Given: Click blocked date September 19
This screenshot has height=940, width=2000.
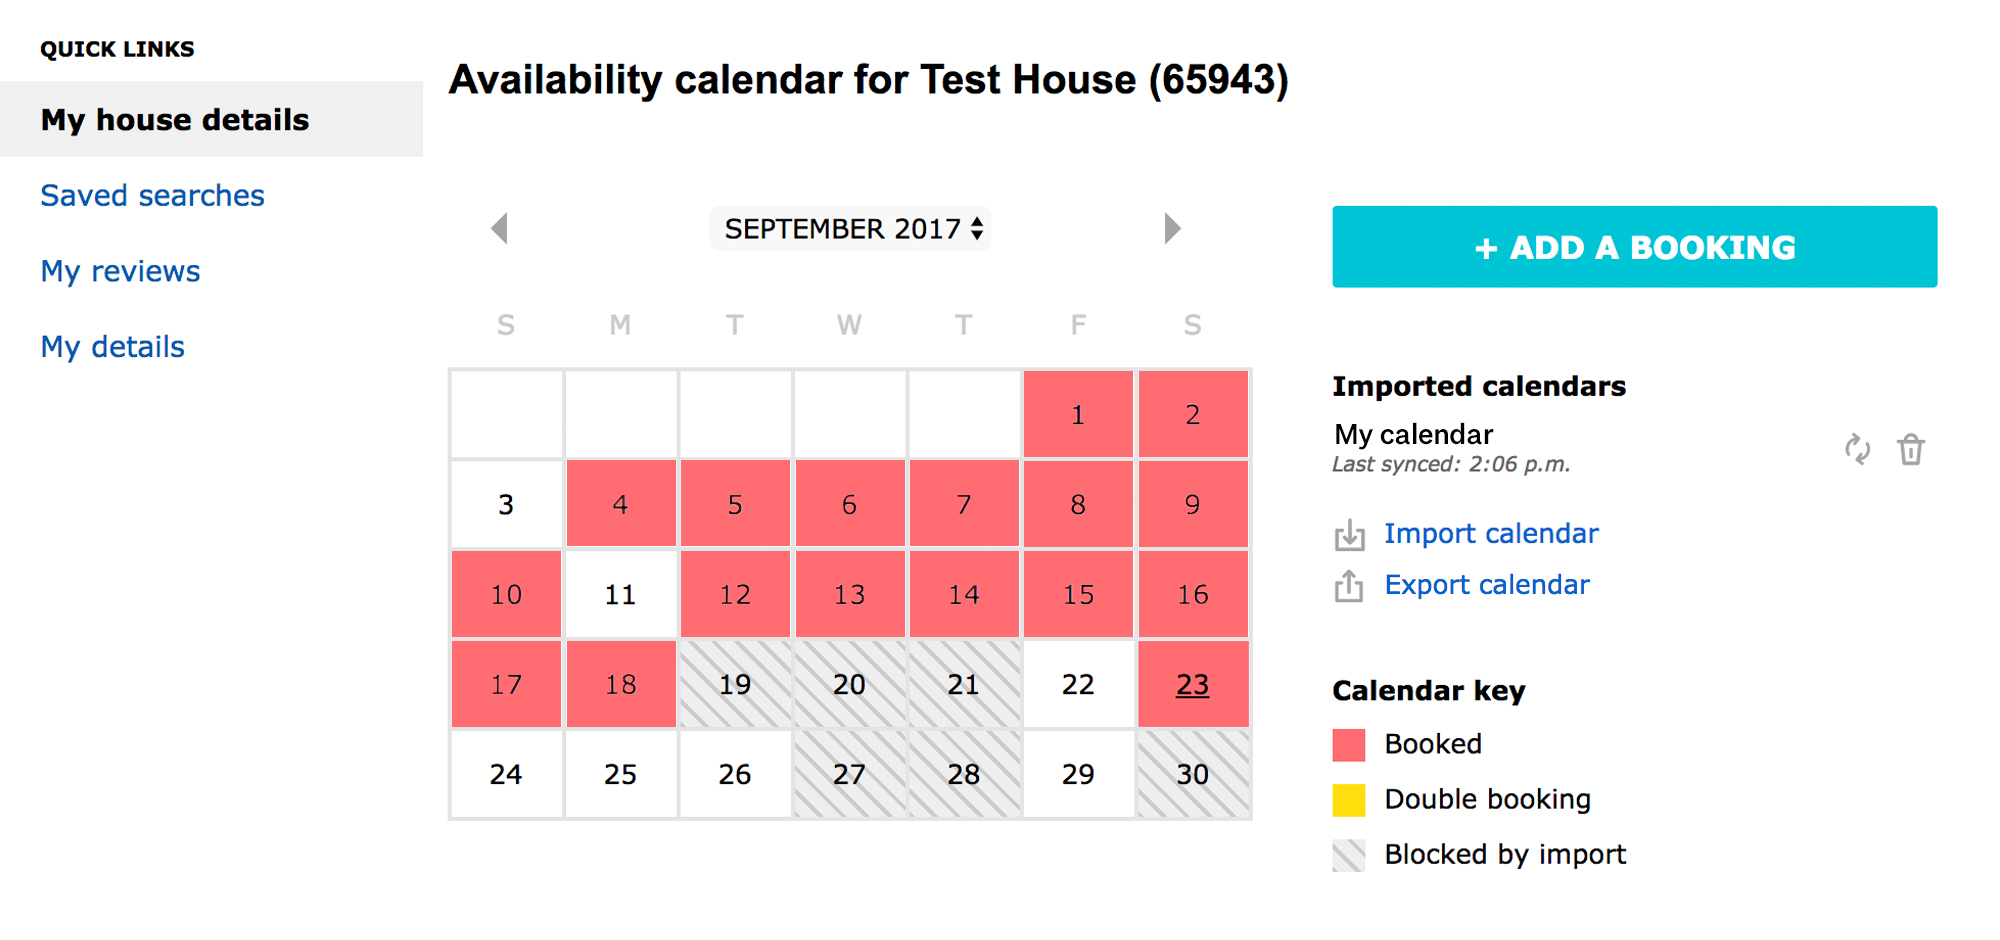Looking at the screenshot, I should [x=735, y=684].
